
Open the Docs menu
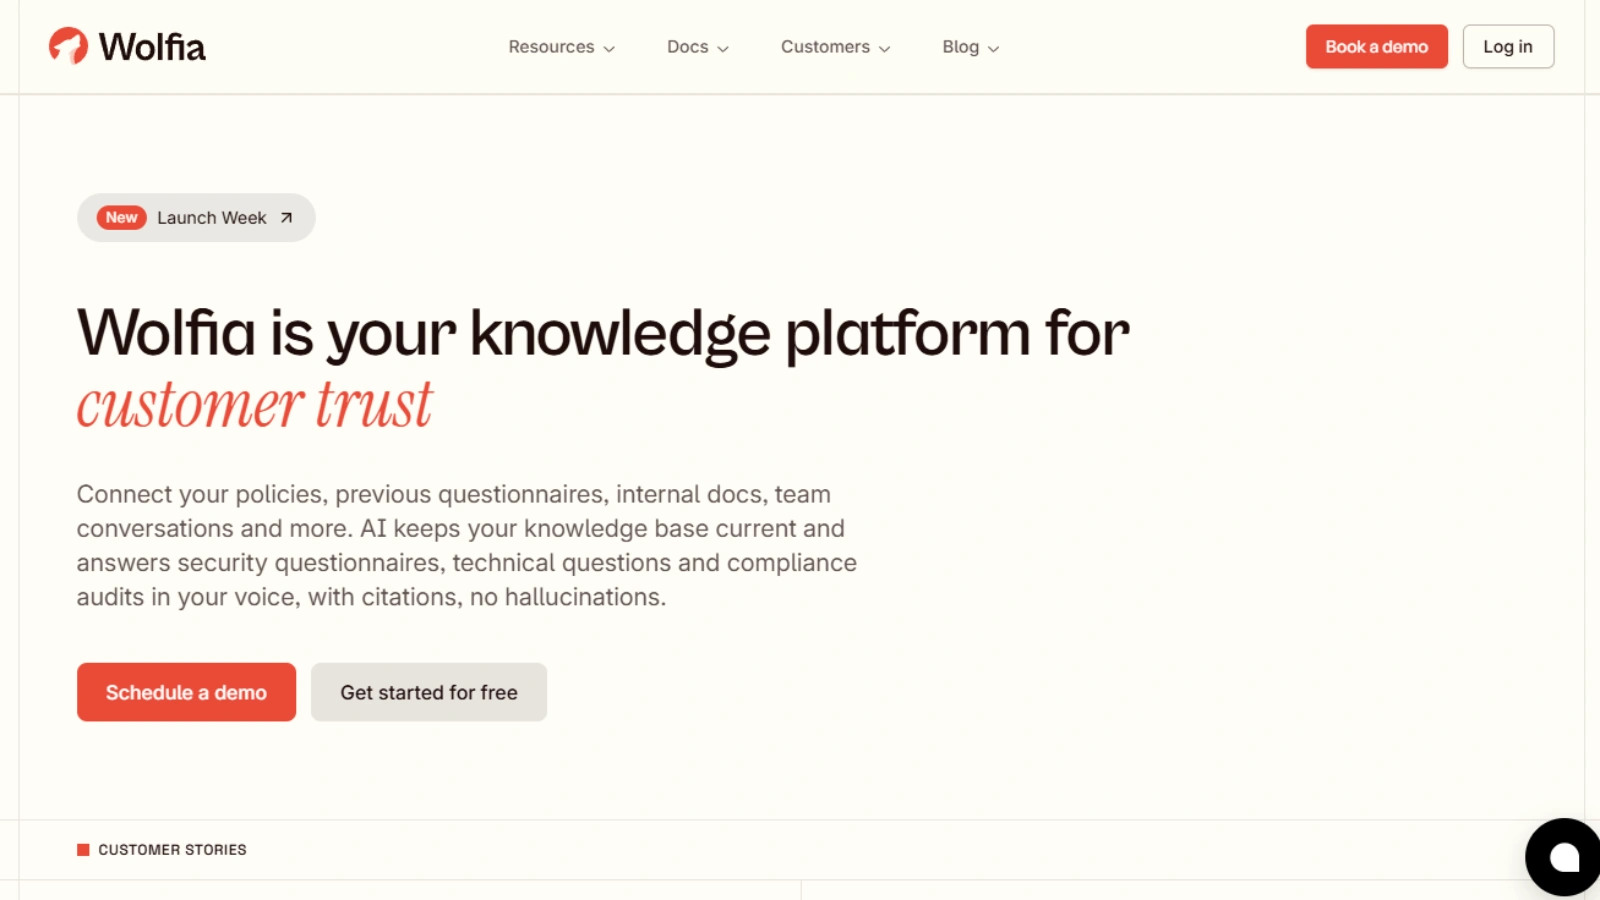698,47
